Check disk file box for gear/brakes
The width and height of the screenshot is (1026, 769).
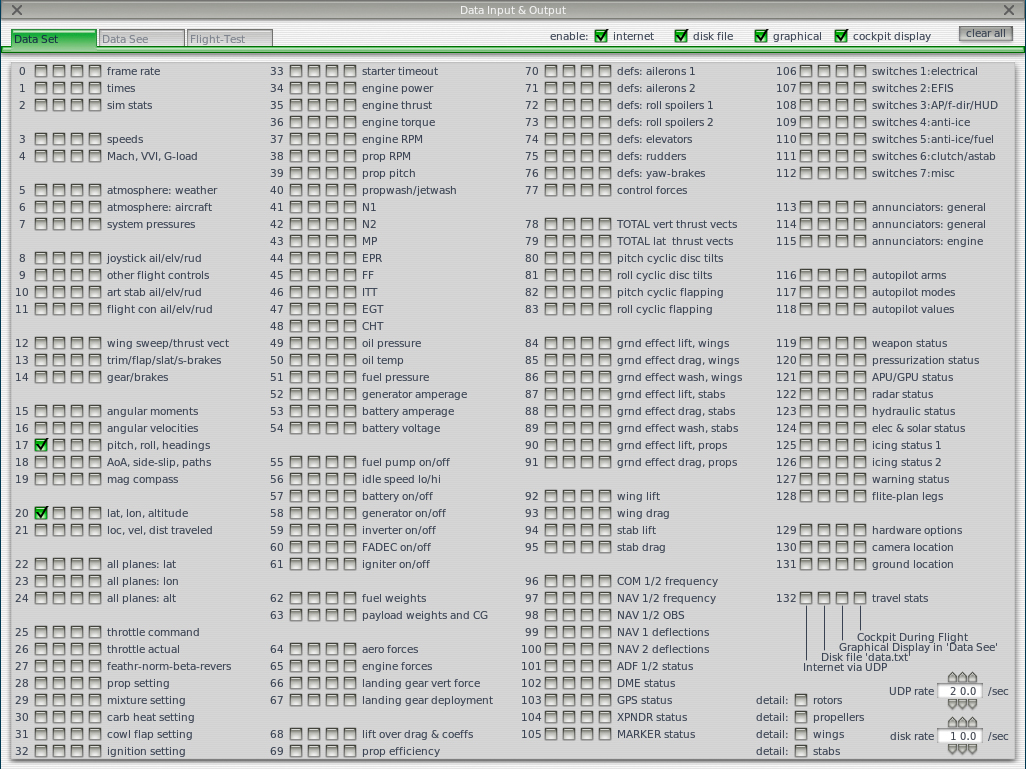click(x=59, y=377)
